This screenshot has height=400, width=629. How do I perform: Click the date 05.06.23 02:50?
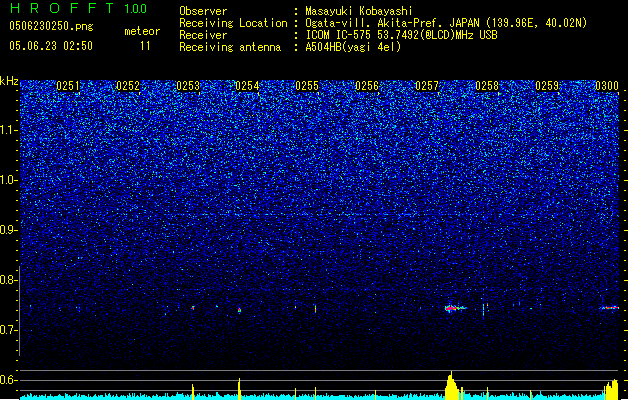[51, 46]
